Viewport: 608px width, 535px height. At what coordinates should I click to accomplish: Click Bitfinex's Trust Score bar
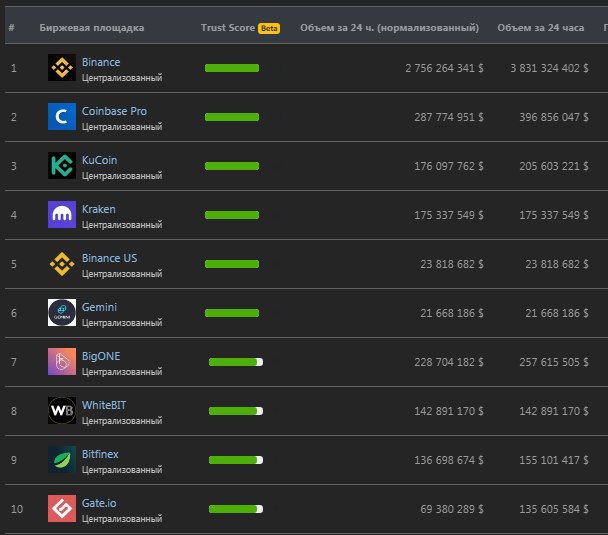(x=236, y=460)
